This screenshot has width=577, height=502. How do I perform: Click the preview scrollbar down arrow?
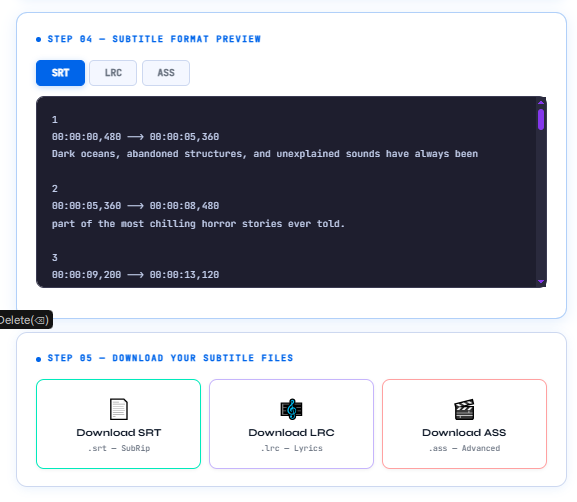point(541,282)
